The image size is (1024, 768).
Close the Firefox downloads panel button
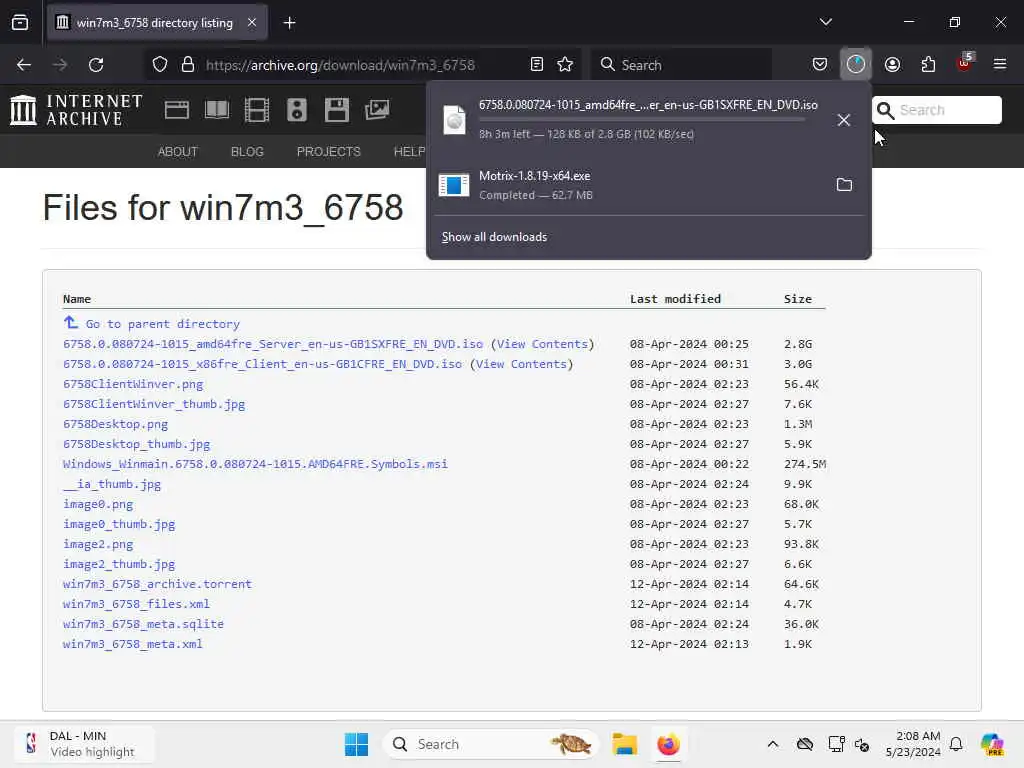[856, 65]
